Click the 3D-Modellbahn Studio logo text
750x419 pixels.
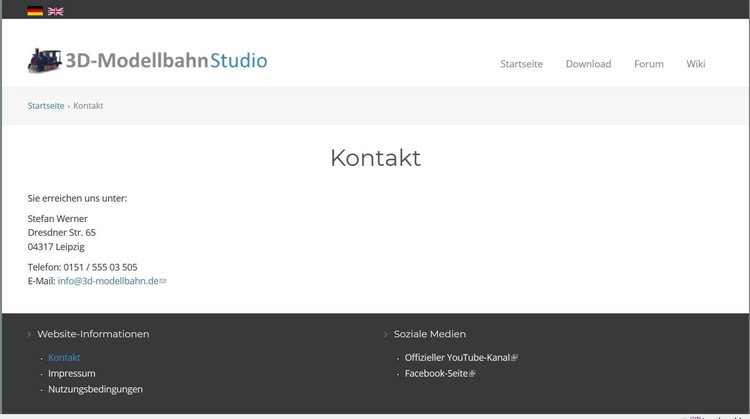pos(166,61)
